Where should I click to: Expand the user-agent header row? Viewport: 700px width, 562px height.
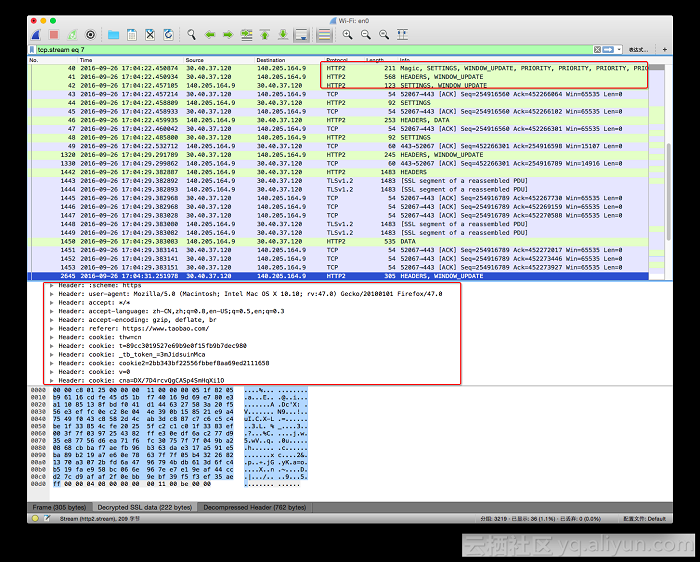point(52,294)
